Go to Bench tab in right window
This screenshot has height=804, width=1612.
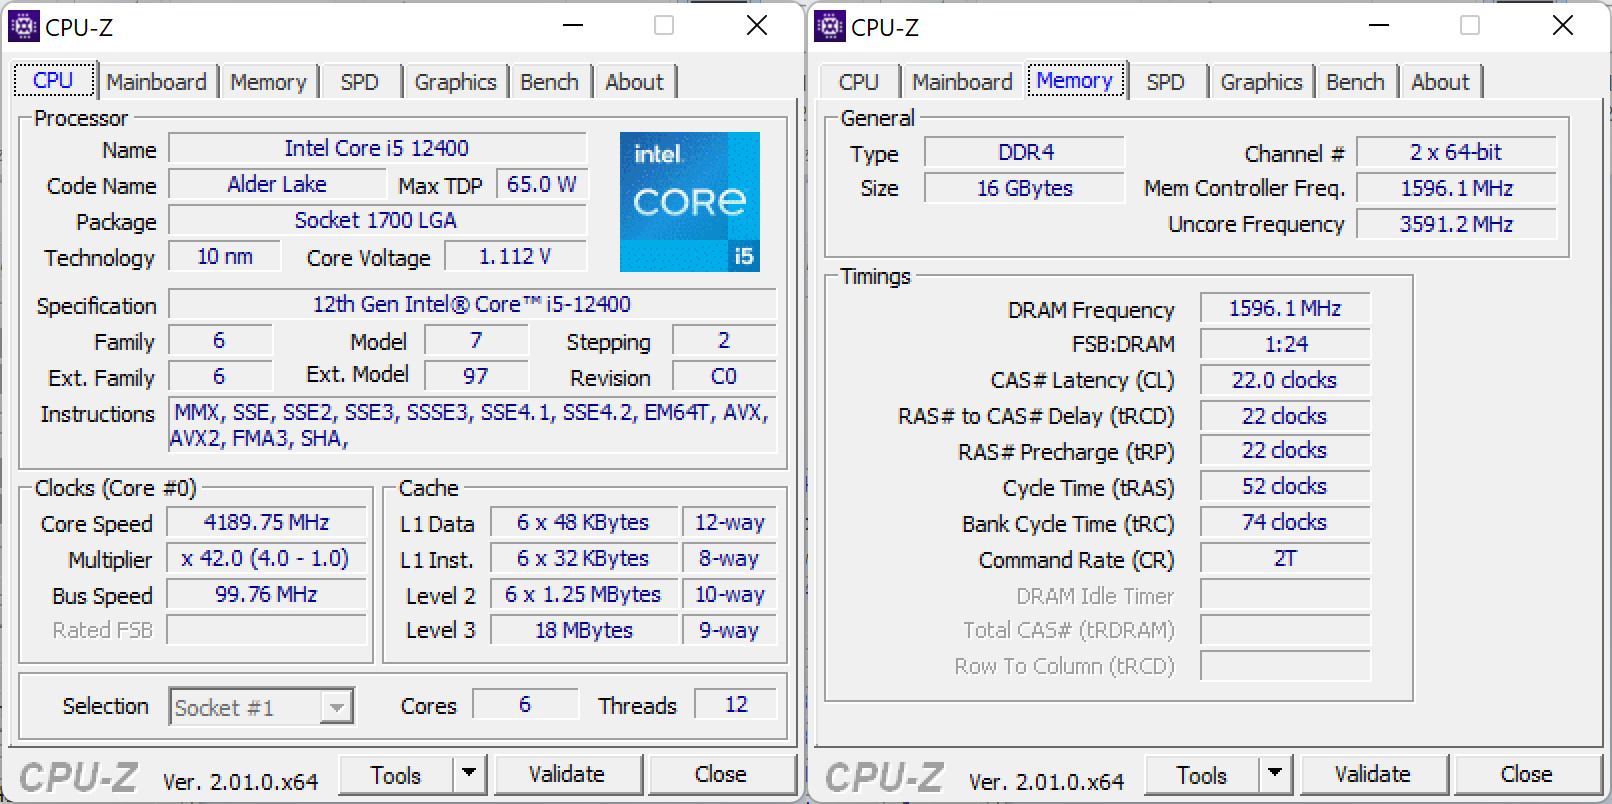click(x=1355, y=82)
